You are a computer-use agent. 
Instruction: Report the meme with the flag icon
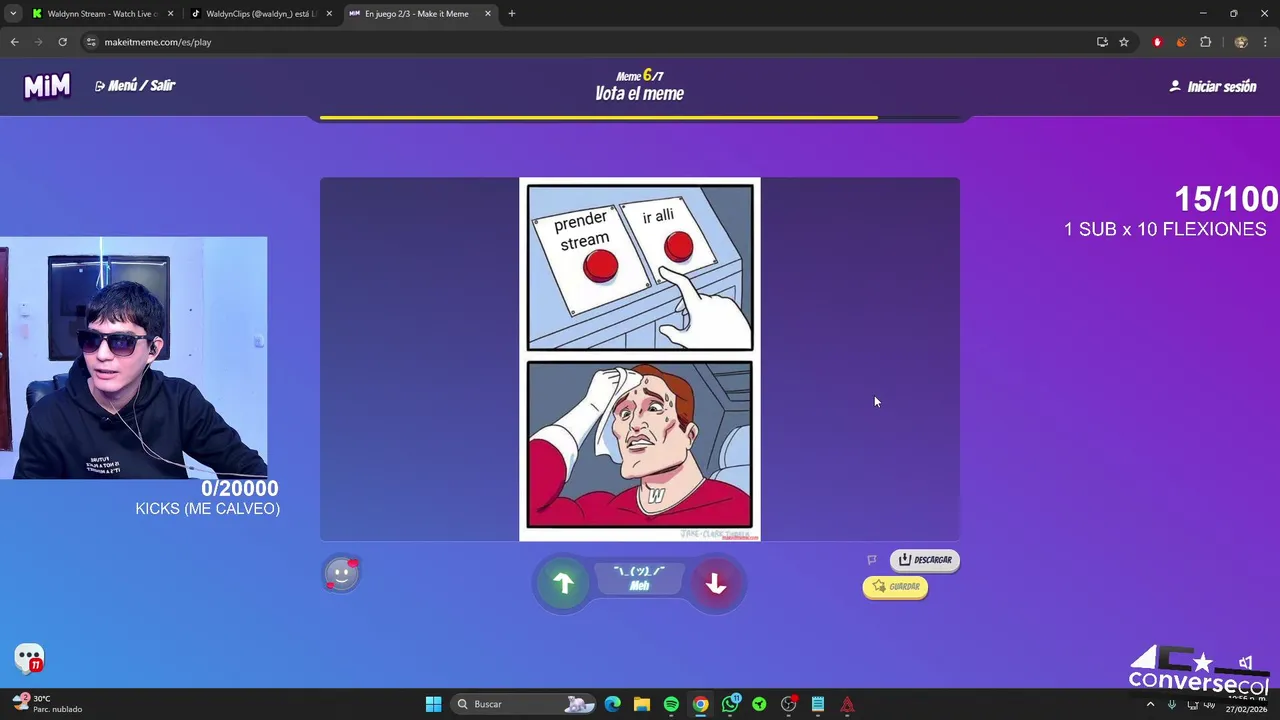pyautogui.click(x=872, y=560)
